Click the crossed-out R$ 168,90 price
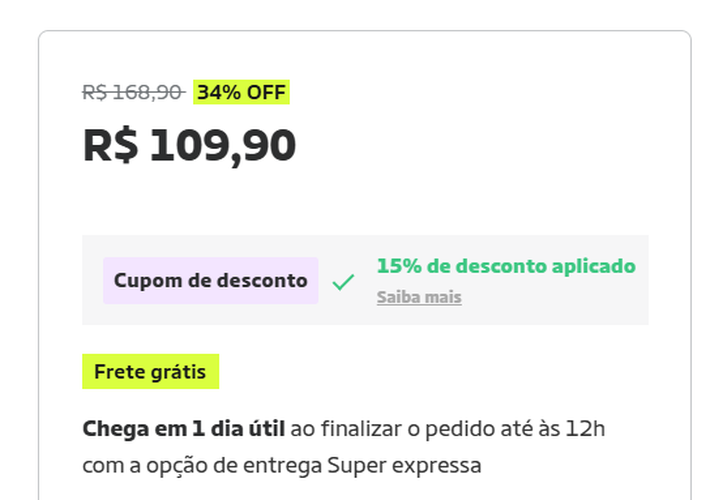Viewport: 710px width, 500px height. pyautogui.click(x=132, y=93)
